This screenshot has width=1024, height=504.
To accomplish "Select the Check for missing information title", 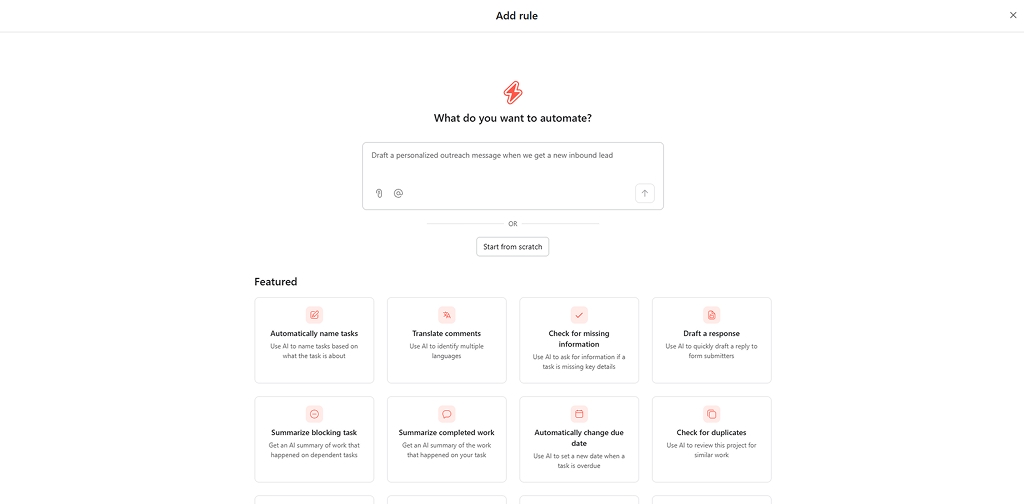I will point(579,339).
